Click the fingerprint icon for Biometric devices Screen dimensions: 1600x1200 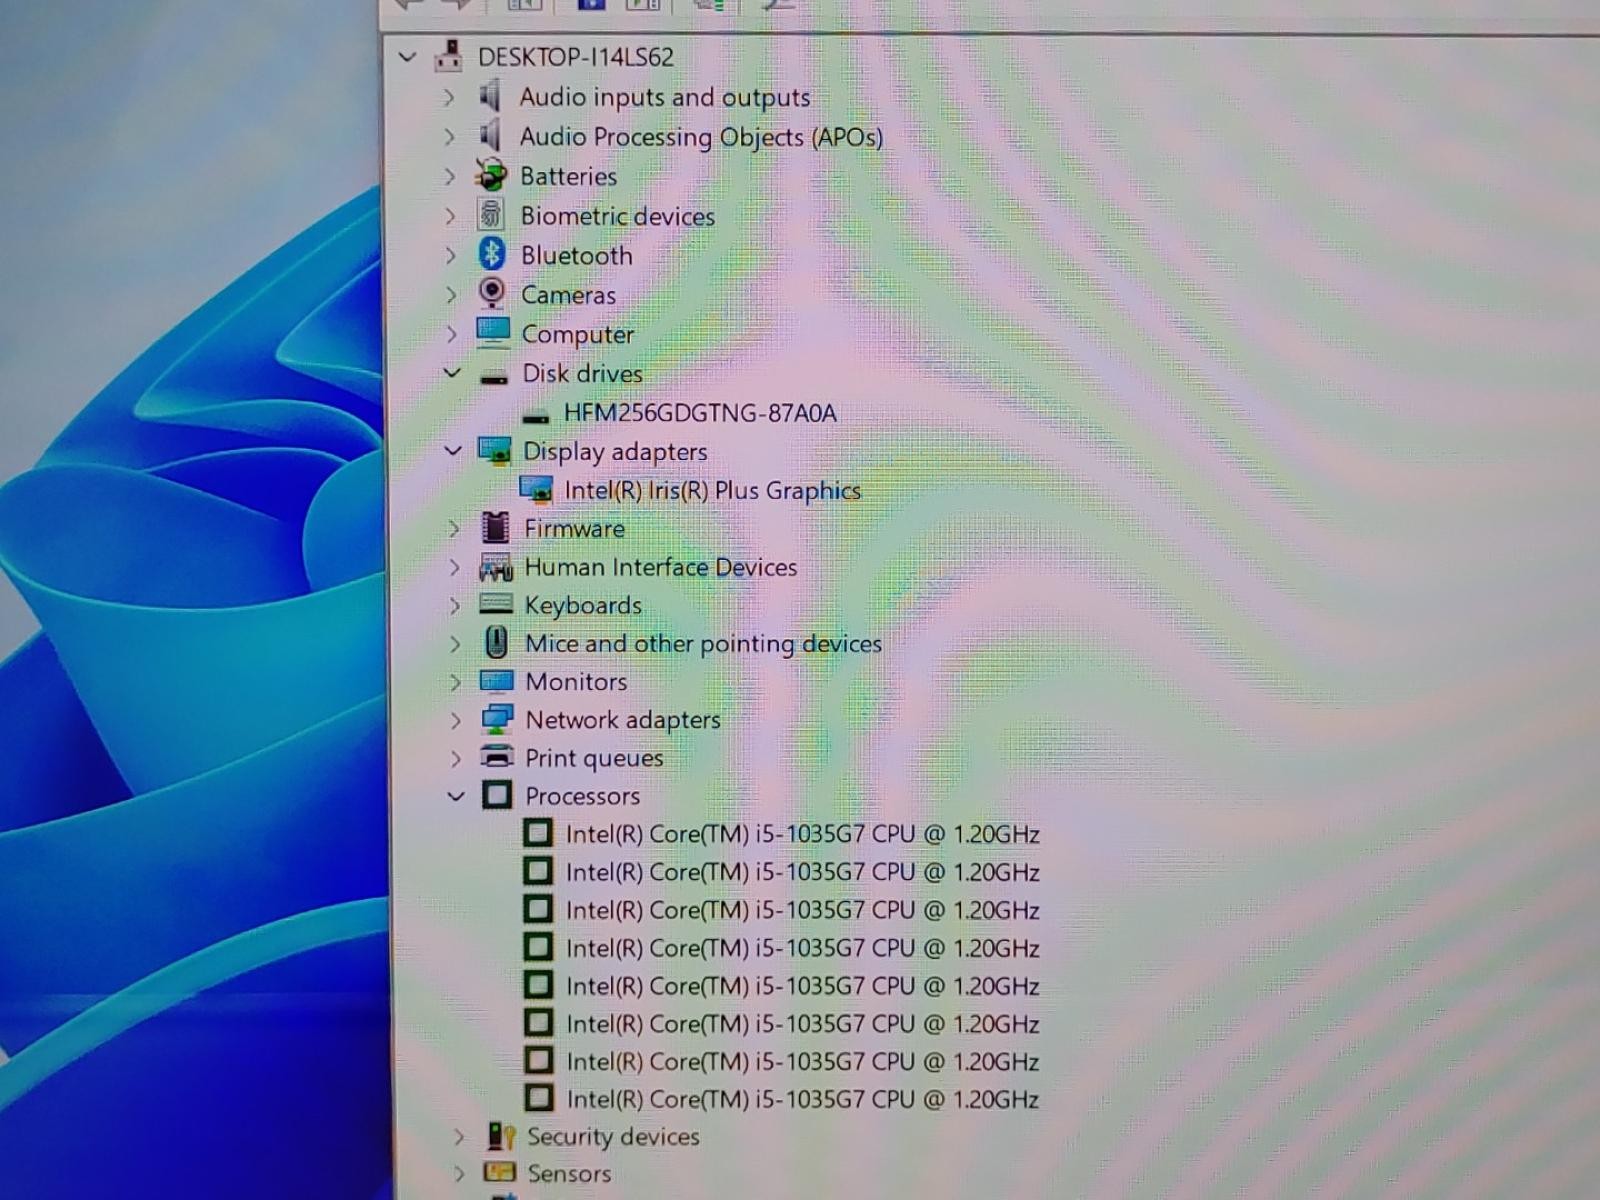pyautogui.click(x=490, y=214)
